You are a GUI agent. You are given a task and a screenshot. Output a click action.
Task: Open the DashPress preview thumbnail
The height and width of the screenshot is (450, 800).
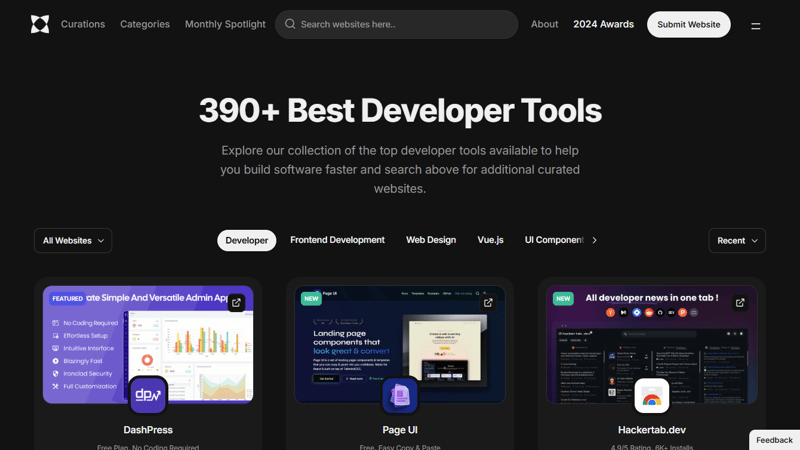coord(148,344)
